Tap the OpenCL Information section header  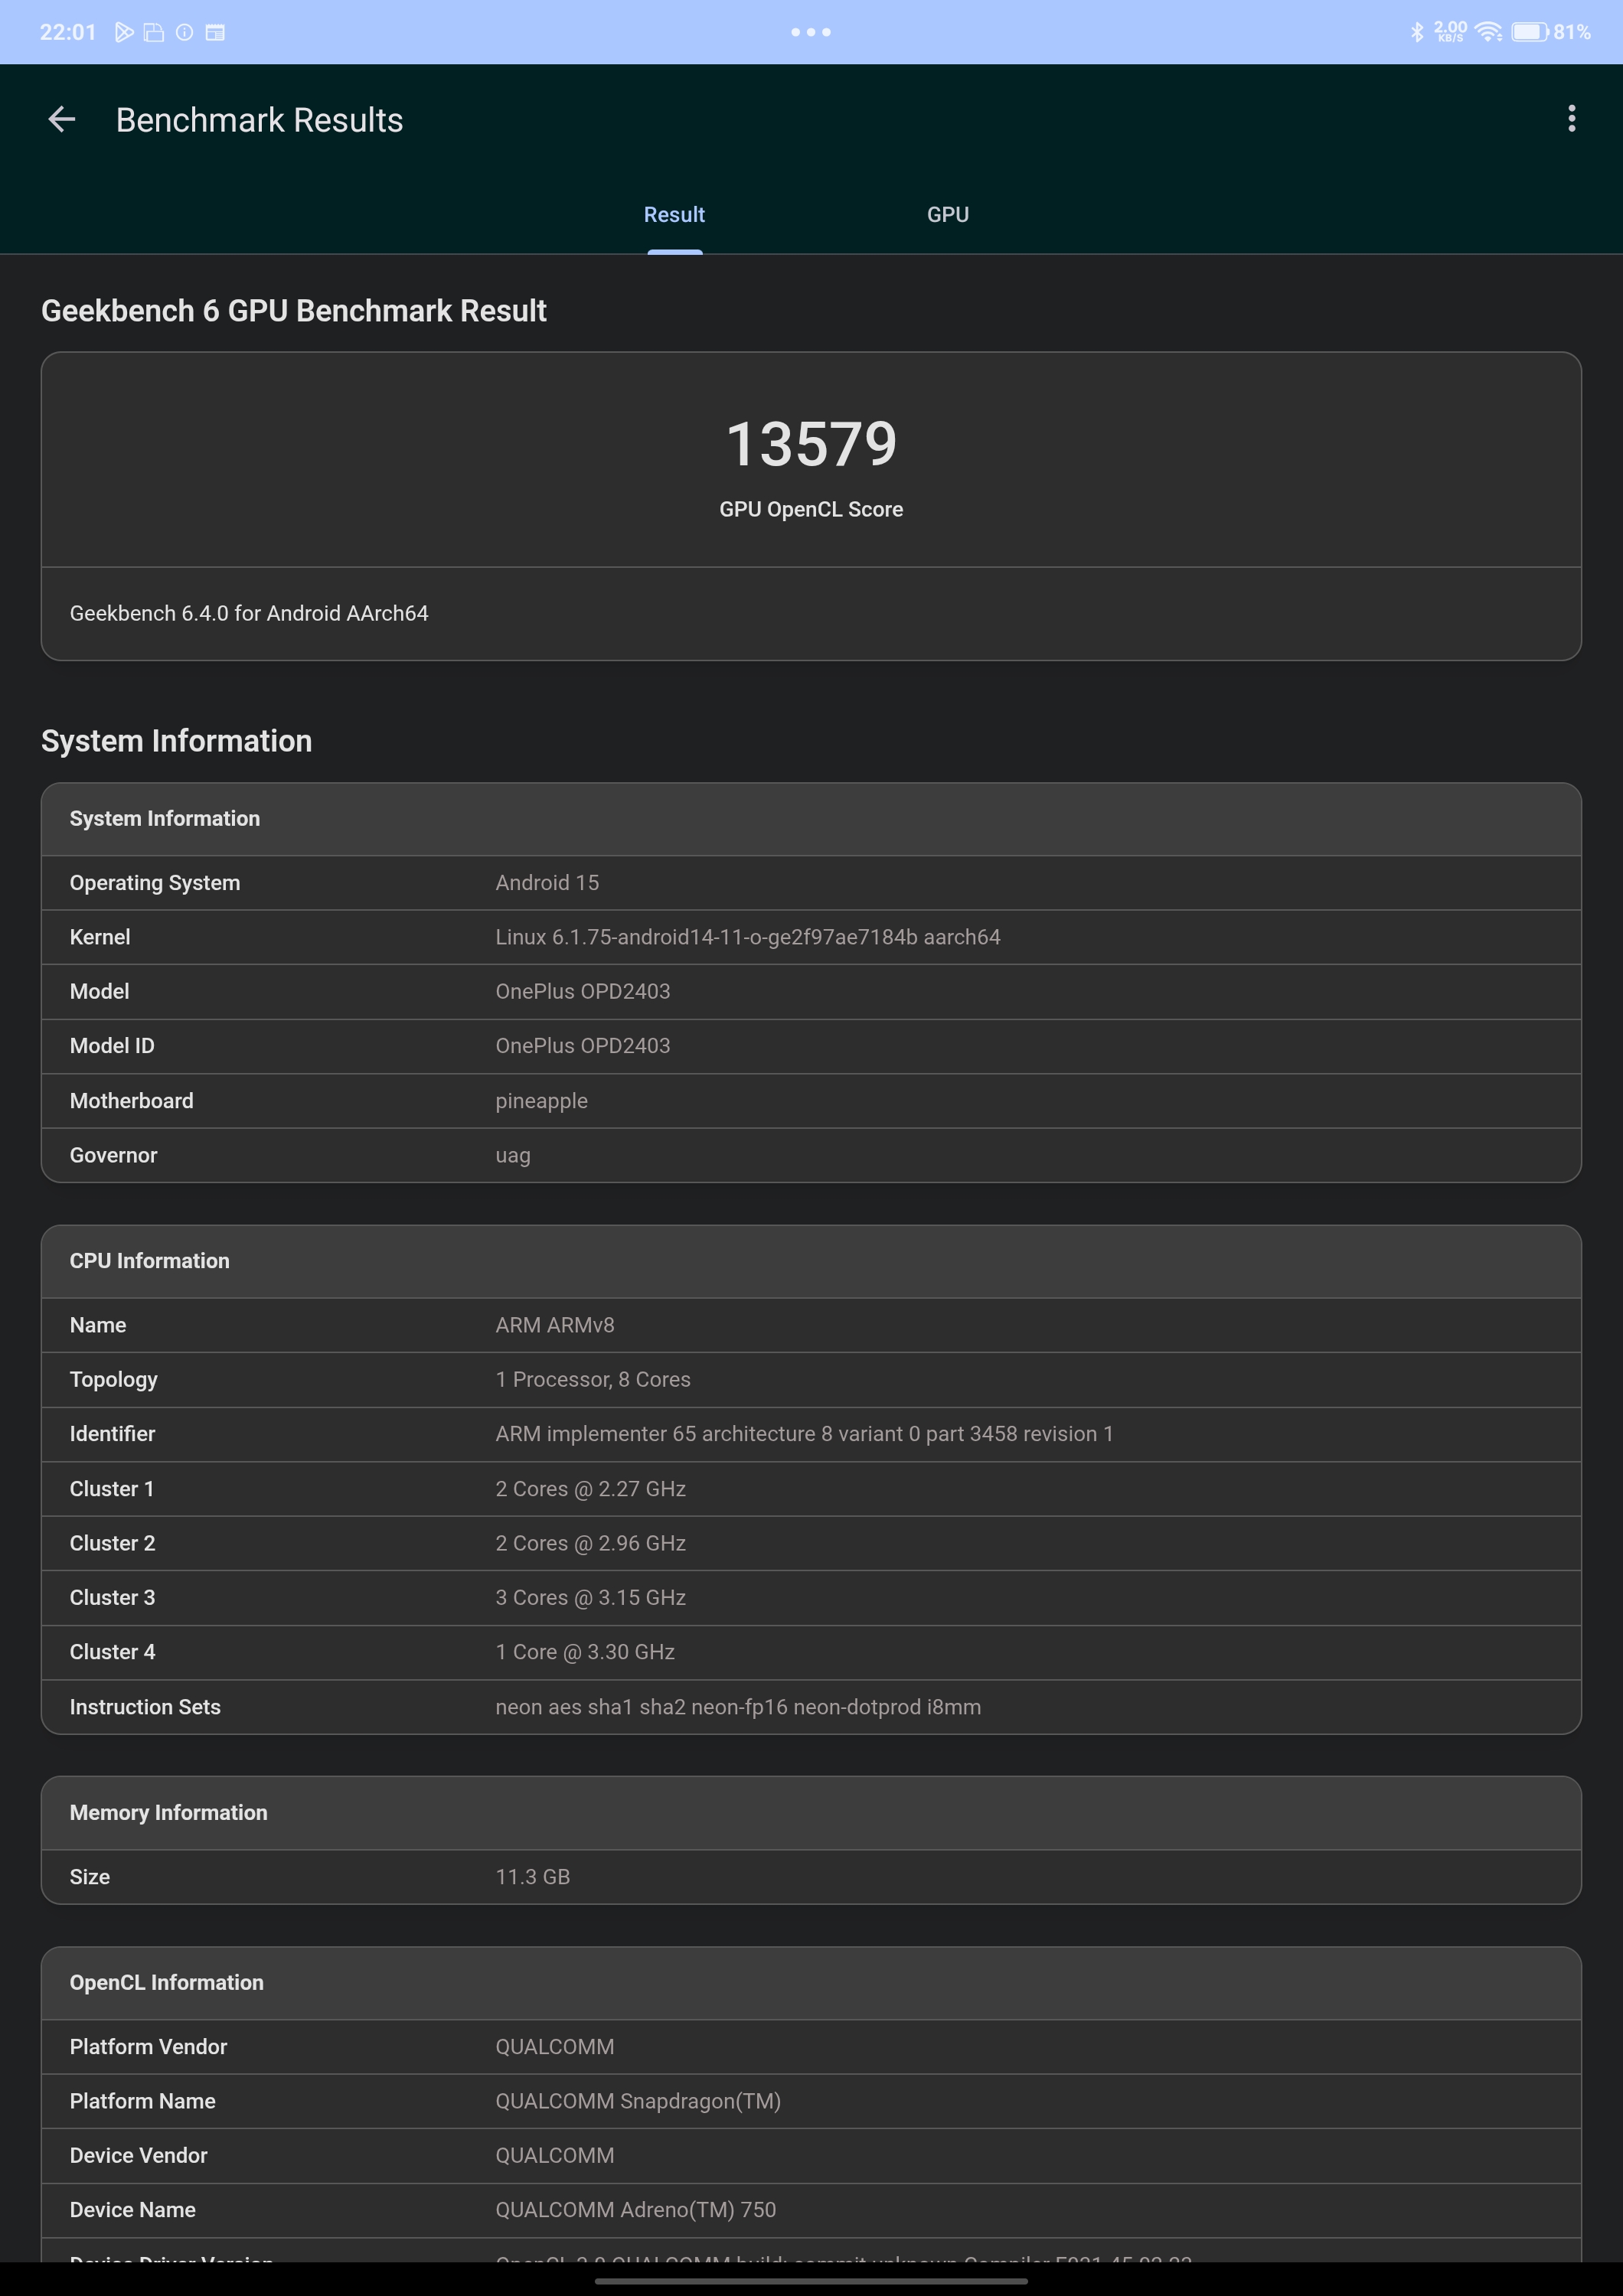coord(811,1983)
